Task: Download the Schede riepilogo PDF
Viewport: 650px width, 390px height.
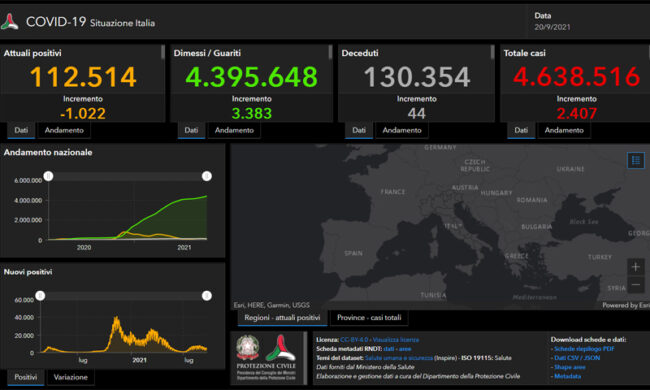Action: 584,349
